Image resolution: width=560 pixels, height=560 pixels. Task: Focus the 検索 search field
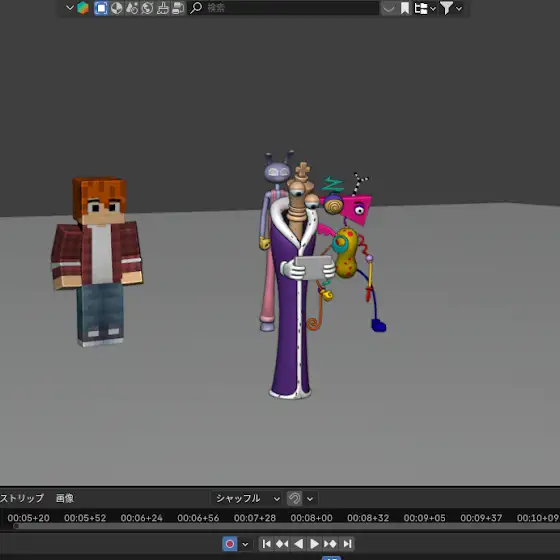[283, 8]
